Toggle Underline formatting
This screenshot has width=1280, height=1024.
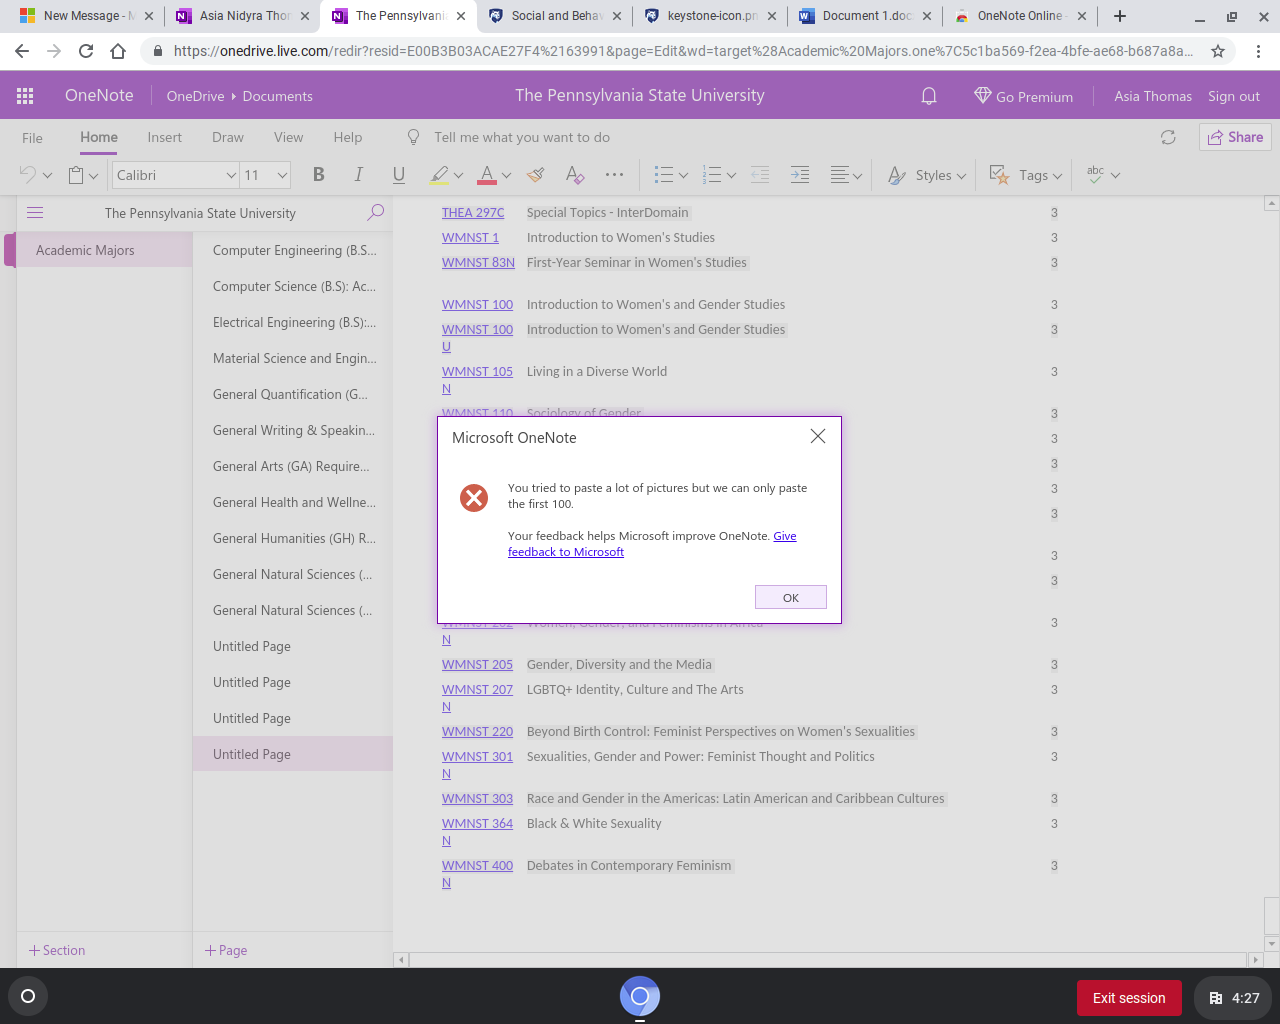398,174
